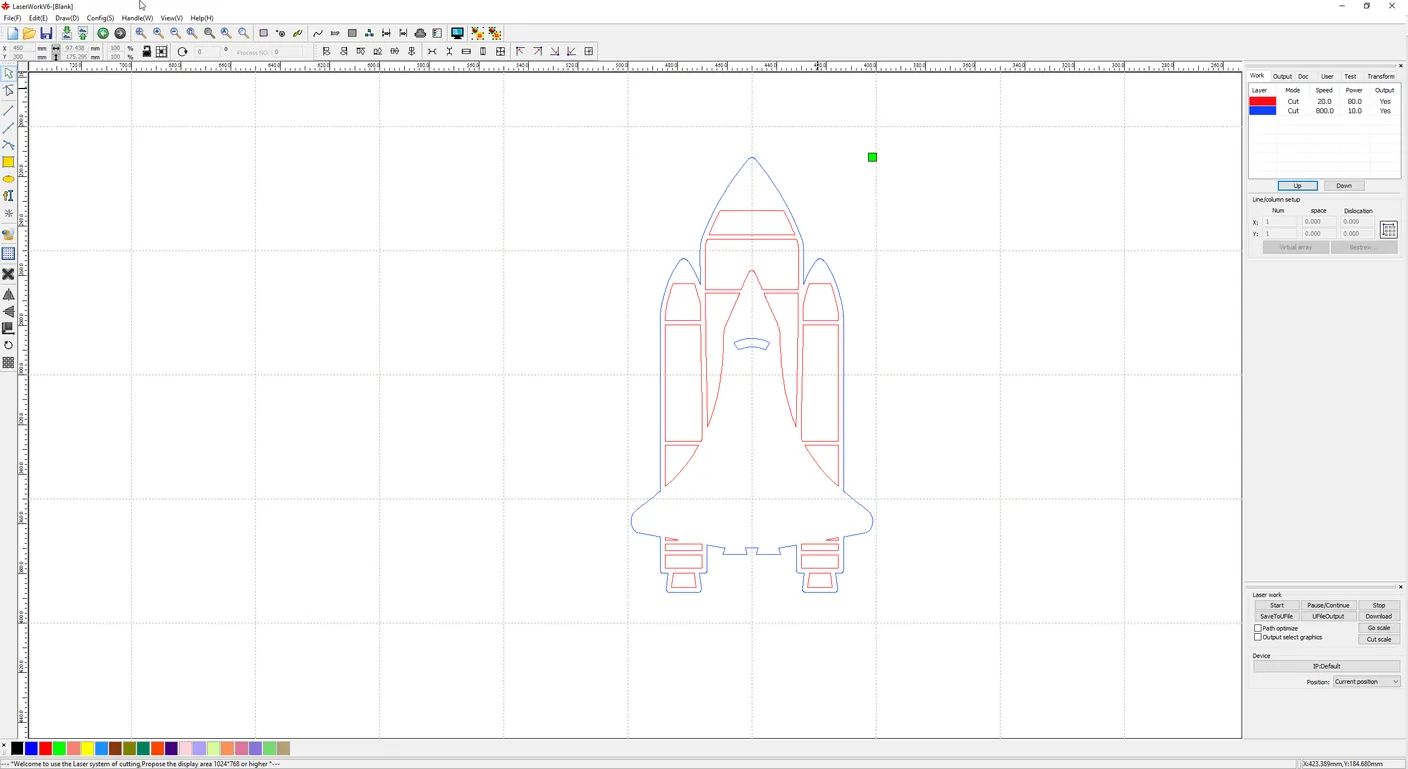Image resolution: width=1408 pixels, height=769 pixels.
Task: Save the document with the floppy disk icon
Action: (x=46, y=33)
